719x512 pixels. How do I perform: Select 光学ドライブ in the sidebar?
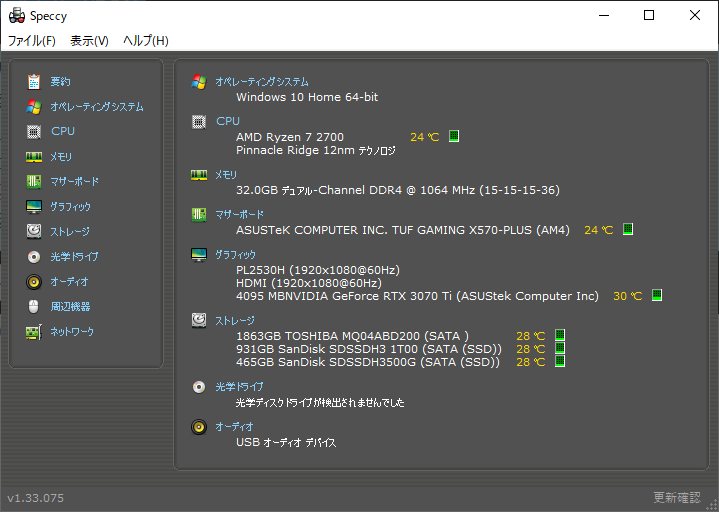click(74, 257)
